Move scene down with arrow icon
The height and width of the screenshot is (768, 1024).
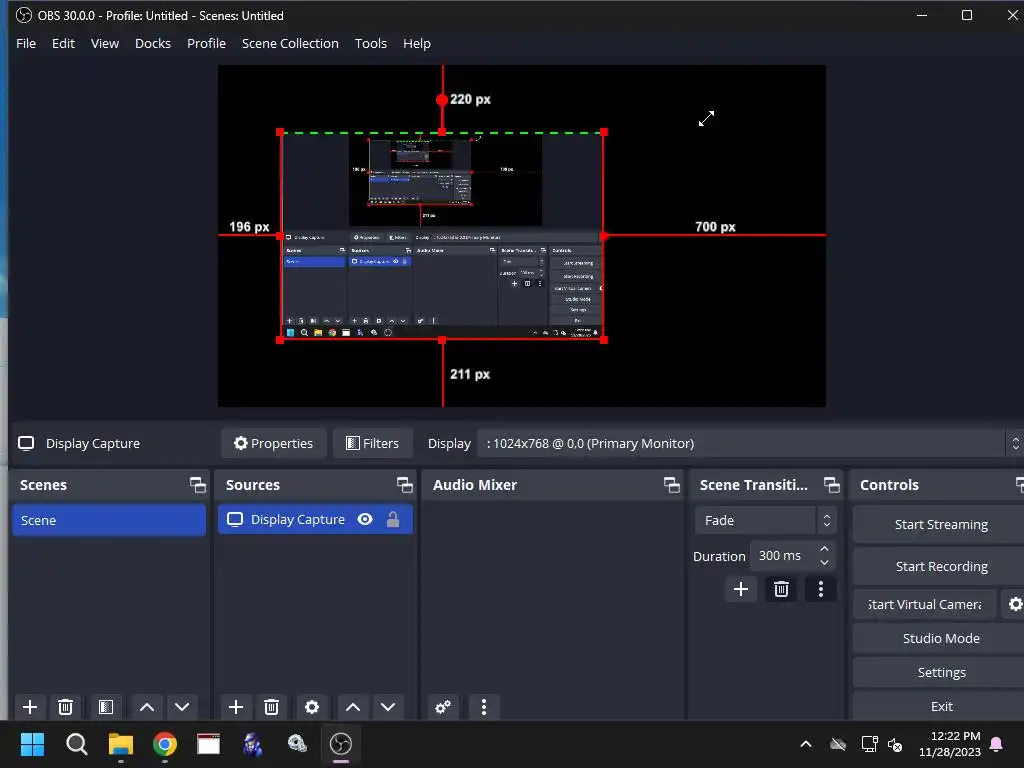182,707
